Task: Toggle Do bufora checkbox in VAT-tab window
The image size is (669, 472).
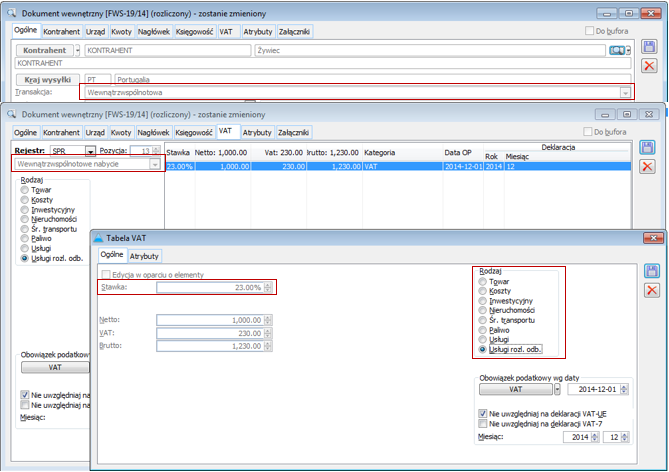Action: pyautogui.click(x=588, y=132)
